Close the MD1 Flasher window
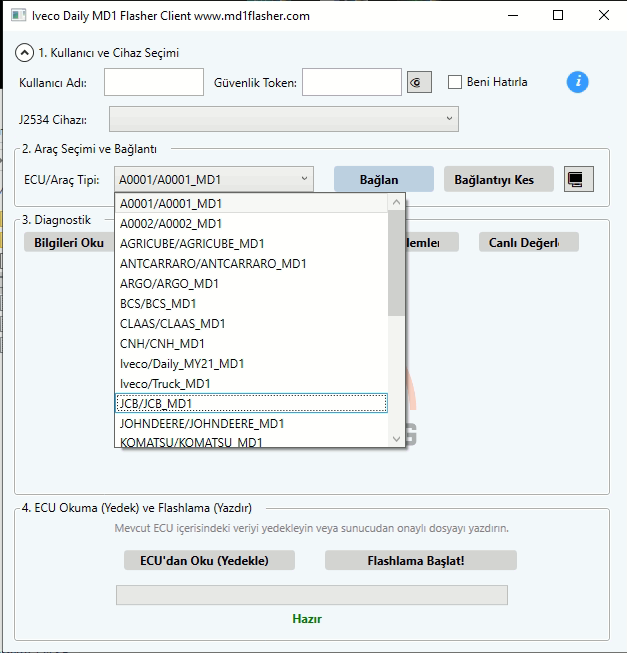Screen dimensions: 627x653 [604, 15]
